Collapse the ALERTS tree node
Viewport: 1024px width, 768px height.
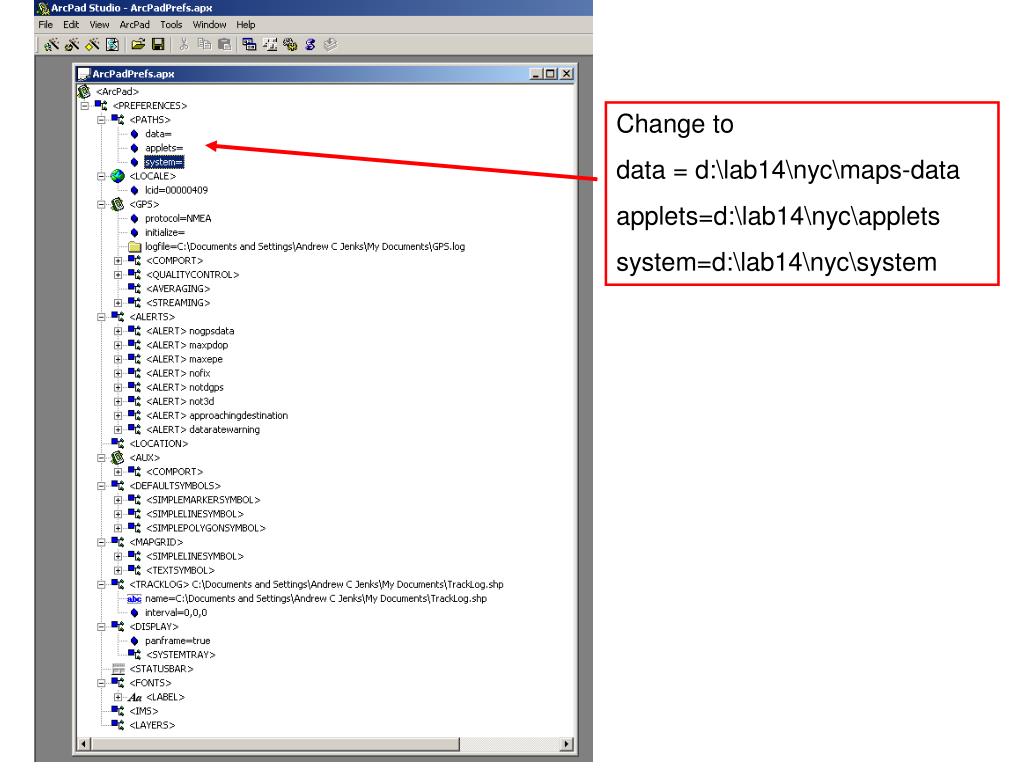click(101, 317)
